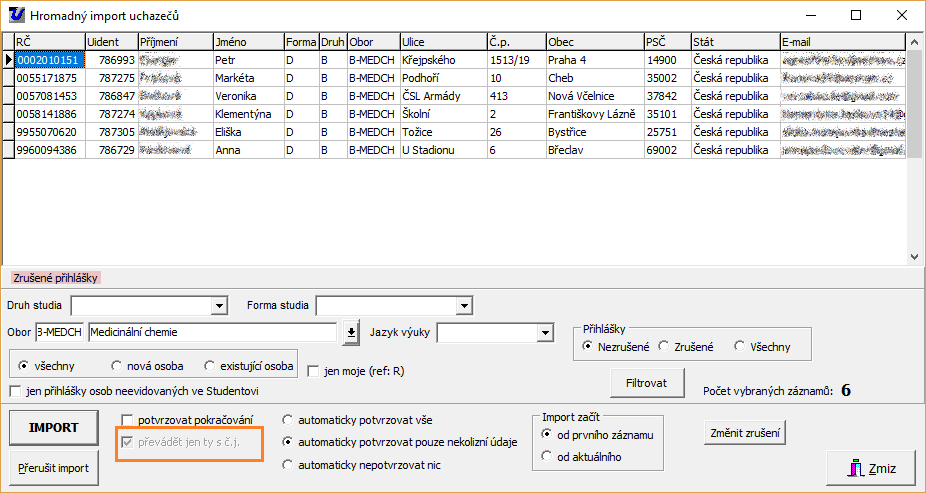This screenshot has height=493, width=926.
Task: Select 'automaticky potvrzovat vše' option
Action: coord(289,420)
